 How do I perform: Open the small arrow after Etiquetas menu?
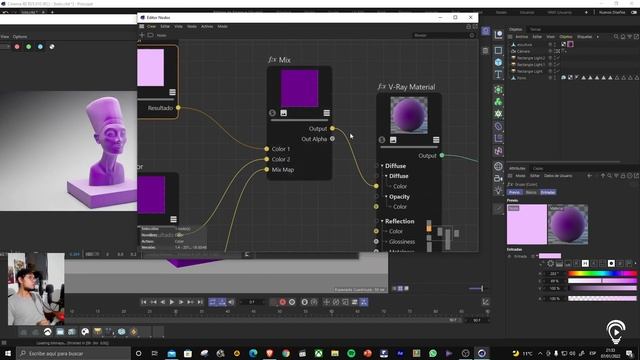598,37
